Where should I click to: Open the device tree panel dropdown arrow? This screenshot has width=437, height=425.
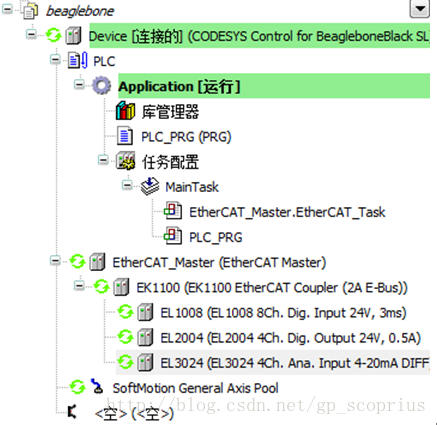tap(419, 8)
